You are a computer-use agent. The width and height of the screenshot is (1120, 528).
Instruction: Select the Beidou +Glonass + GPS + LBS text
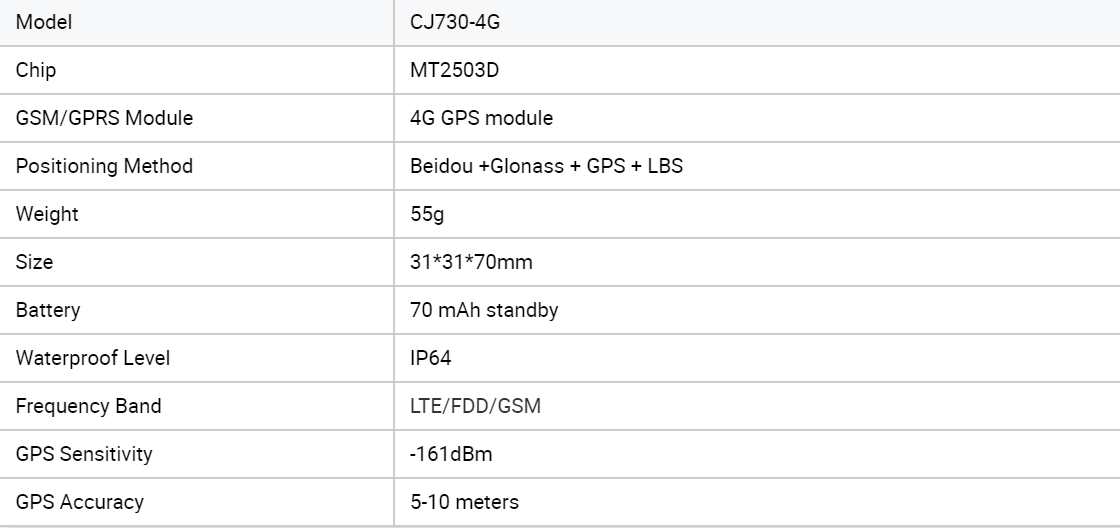point(546,166)
